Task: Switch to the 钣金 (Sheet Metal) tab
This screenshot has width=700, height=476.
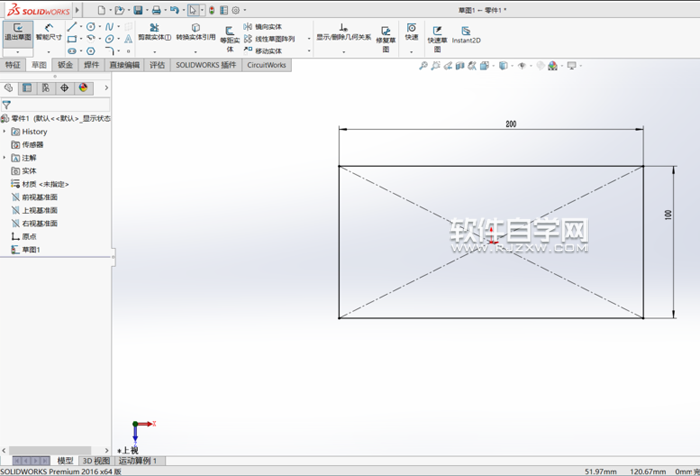Action: tap(65, 65)
